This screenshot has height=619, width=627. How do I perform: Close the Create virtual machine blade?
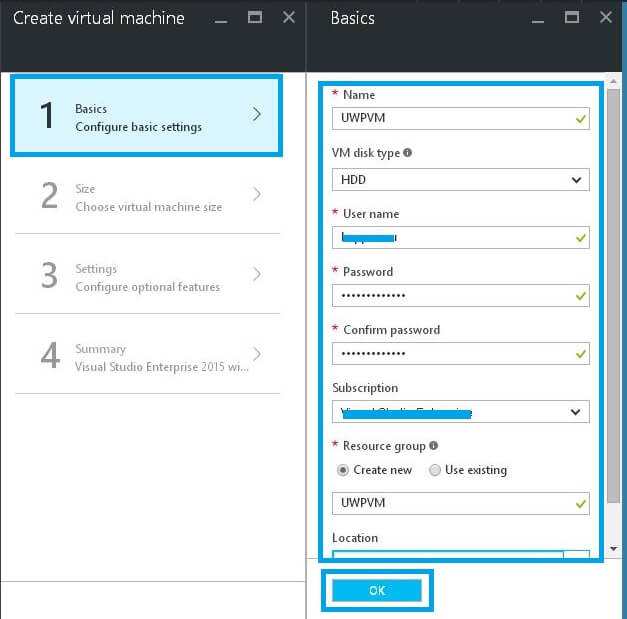(x=288, y=17)
